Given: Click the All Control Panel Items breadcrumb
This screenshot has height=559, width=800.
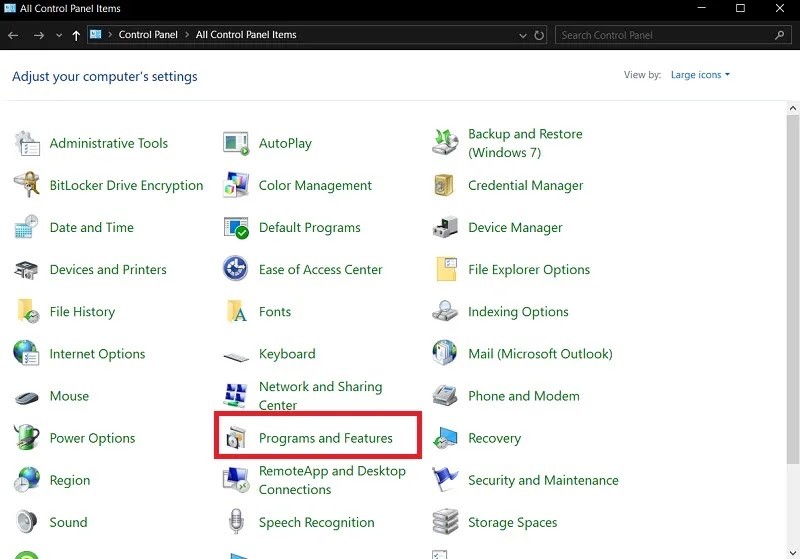Looking at the screenshot, I should tap(246, 35).
